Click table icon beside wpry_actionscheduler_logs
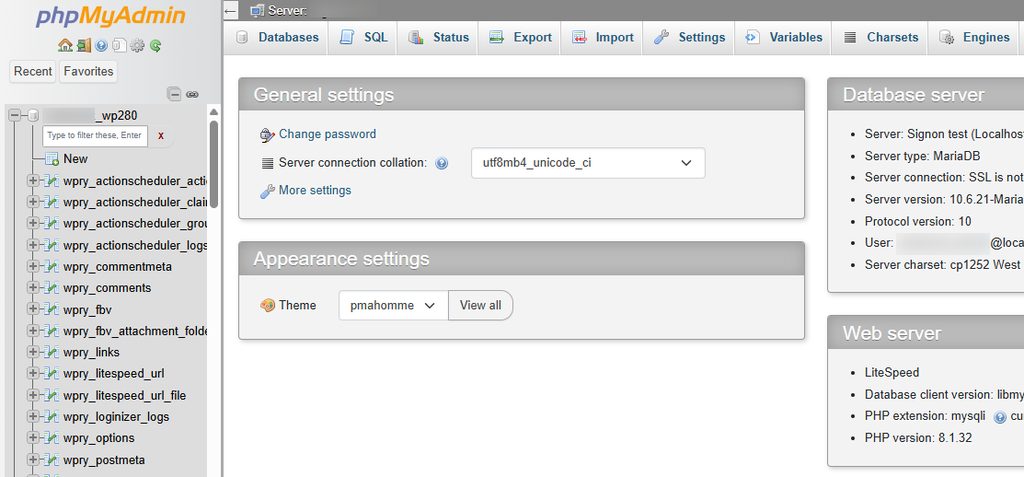 tap(52, 245)
